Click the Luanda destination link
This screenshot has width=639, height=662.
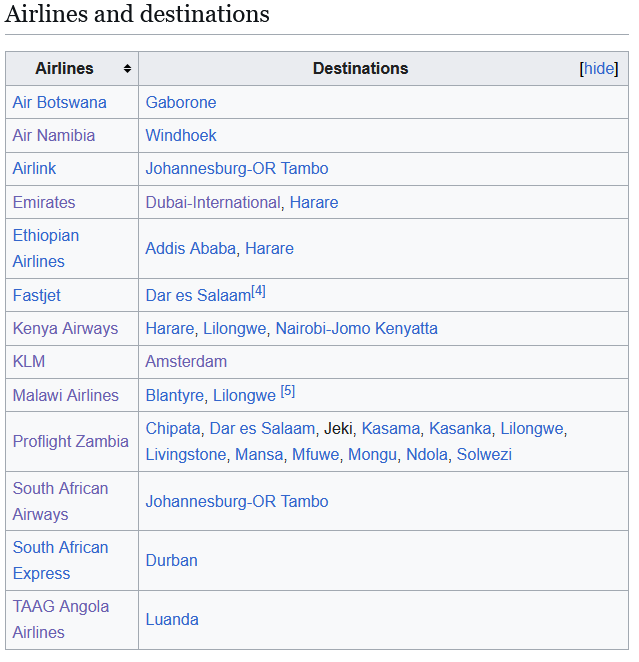coord(172,619)
